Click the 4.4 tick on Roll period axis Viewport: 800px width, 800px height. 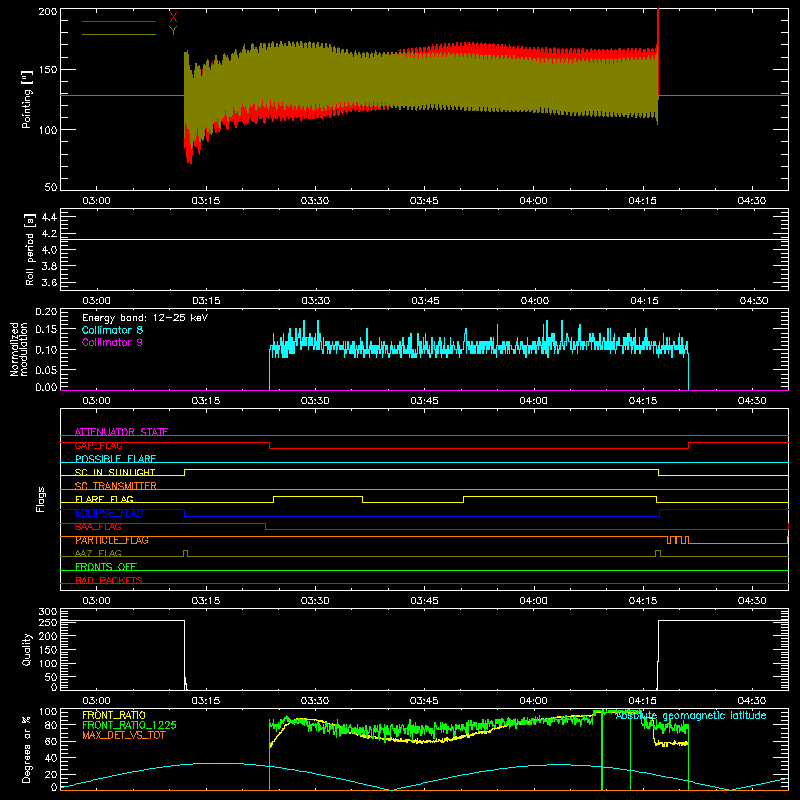[49, 217]
